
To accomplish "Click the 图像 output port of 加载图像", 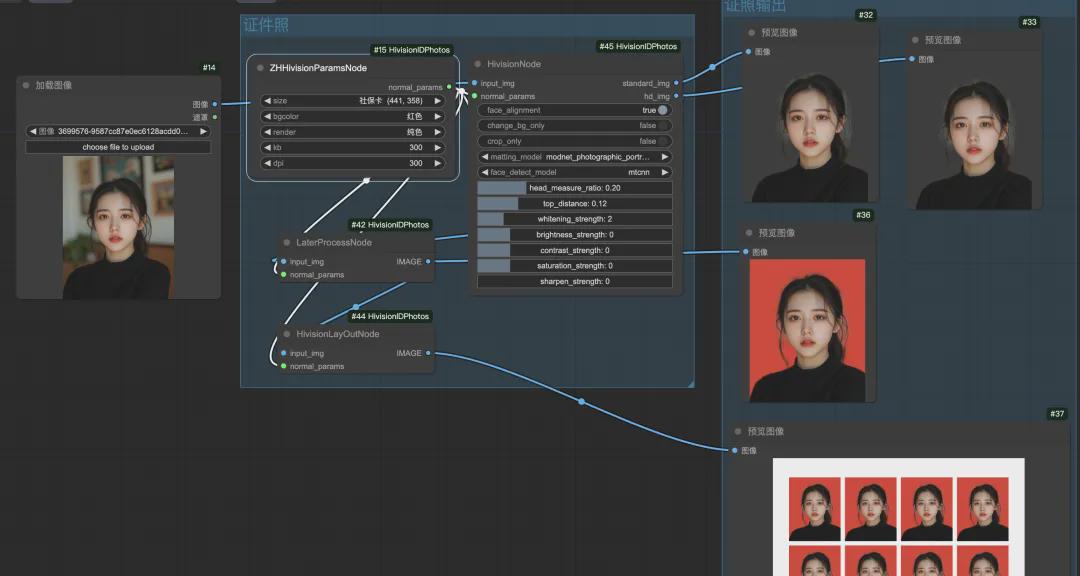I will [x=215, y=104].
